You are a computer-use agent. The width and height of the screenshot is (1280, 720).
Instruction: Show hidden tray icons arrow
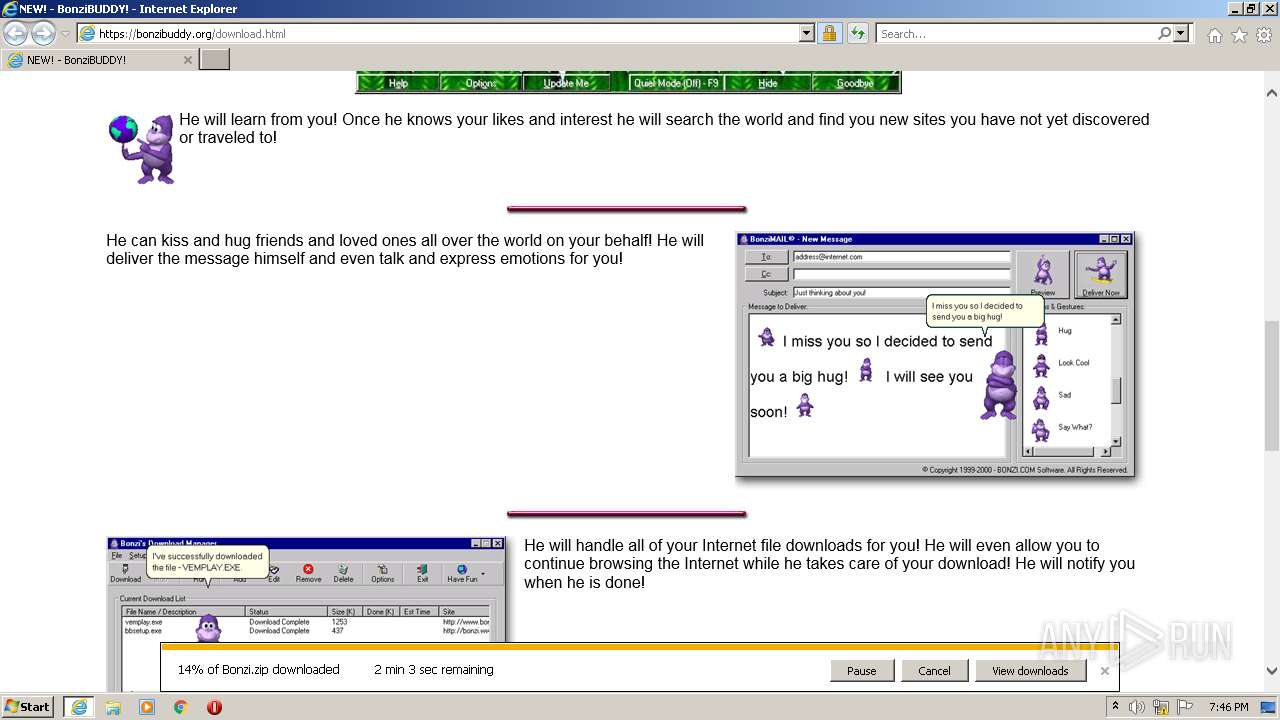[x=1116, y=706]
